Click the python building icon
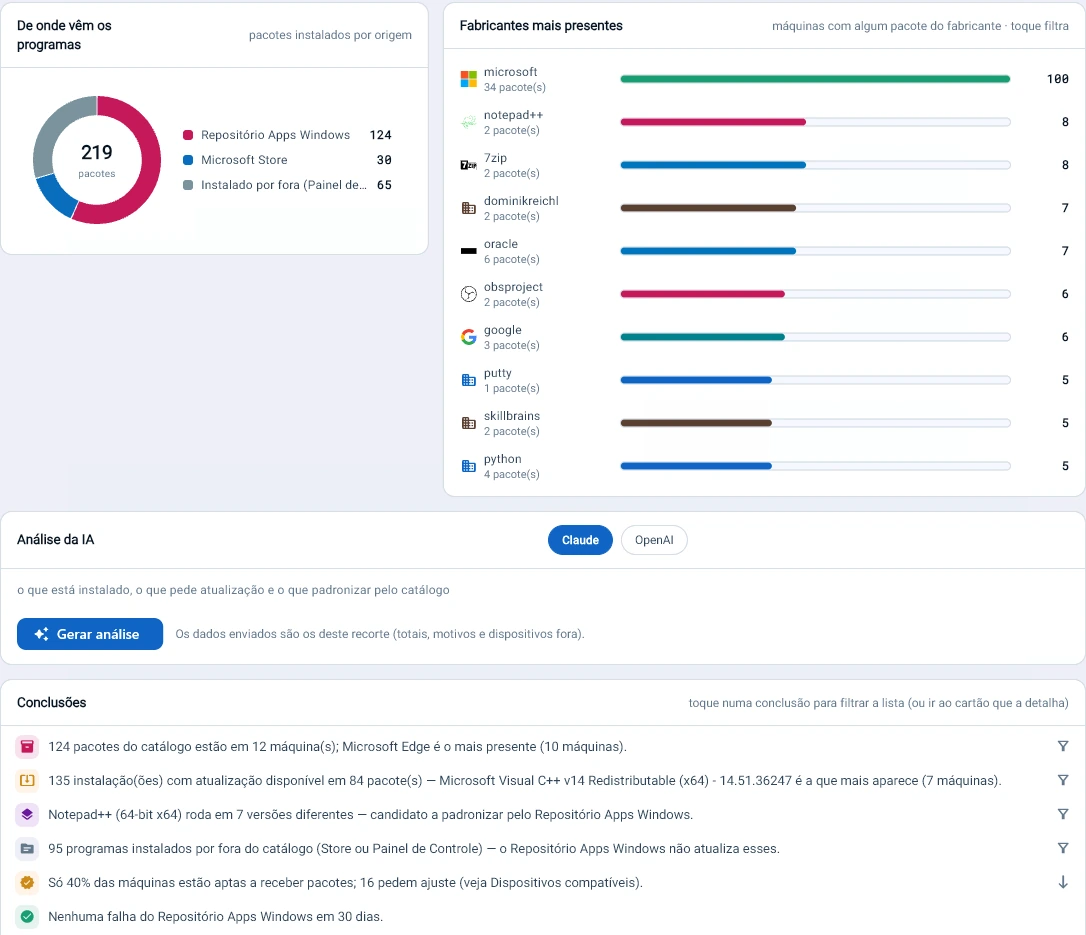The width and height of the screenshot is (1086, 935). [x=468, y=465]
